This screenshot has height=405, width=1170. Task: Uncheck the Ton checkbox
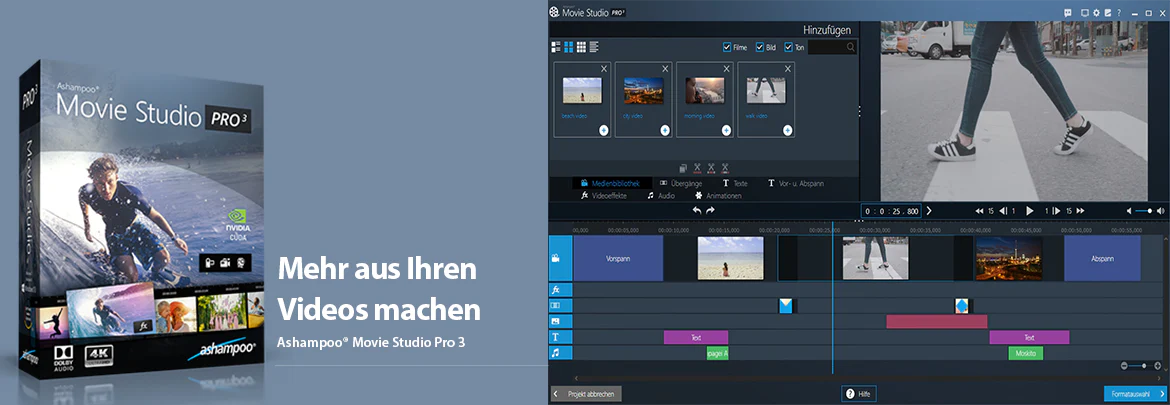point(788,47)
